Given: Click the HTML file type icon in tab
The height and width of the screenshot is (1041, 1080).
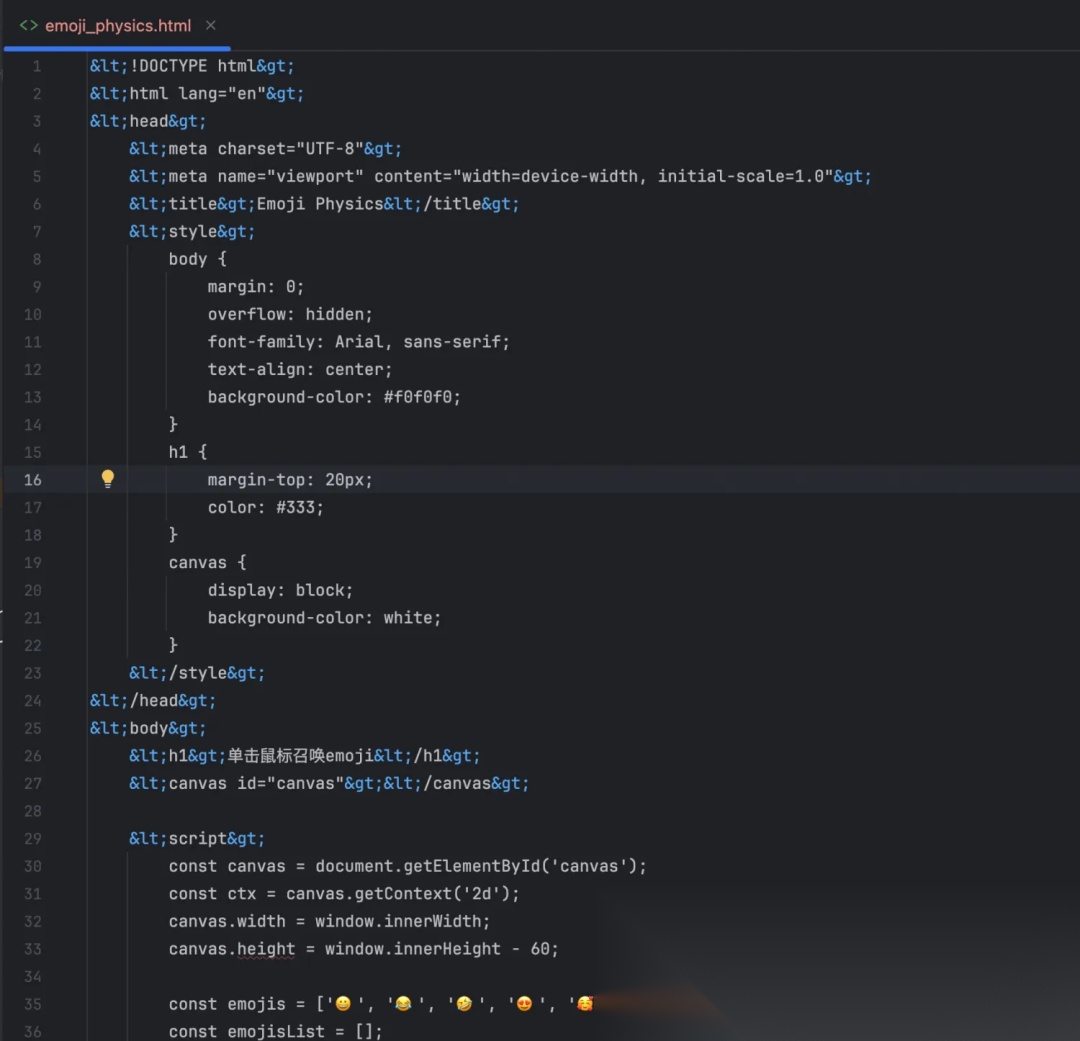Looking at the screenshot, I should coord(28,25).
